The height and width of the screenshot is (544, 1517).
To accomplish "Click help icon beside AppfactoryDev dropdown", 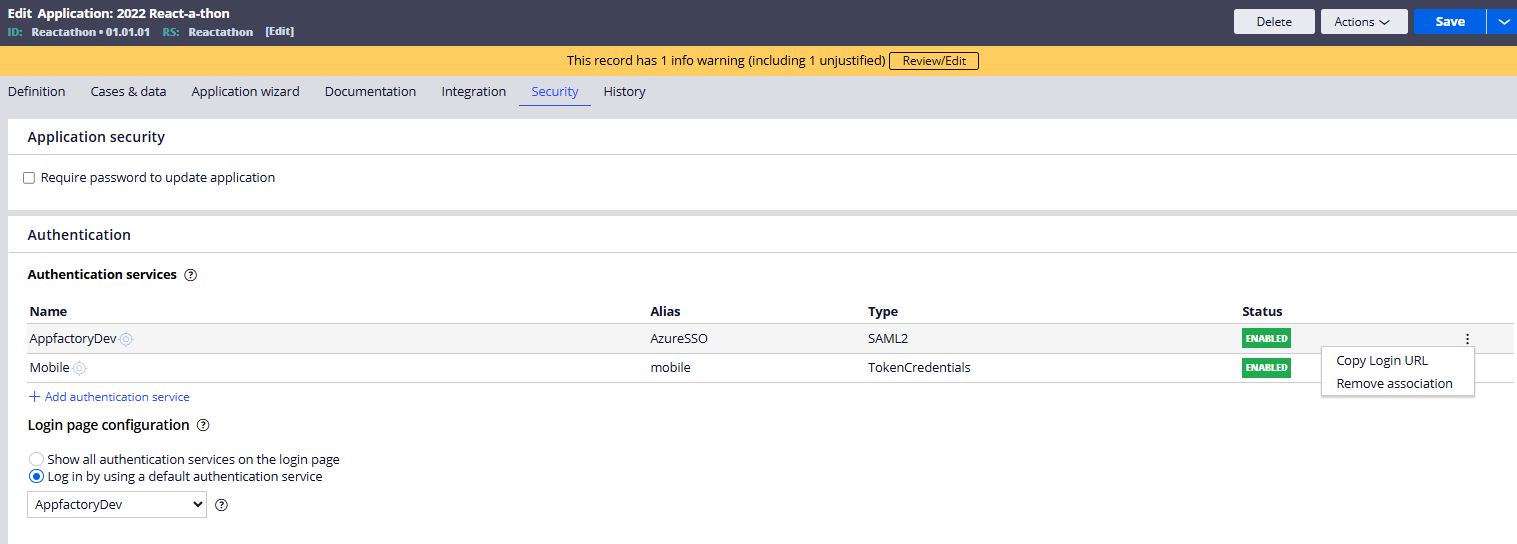I will [222, 506].
